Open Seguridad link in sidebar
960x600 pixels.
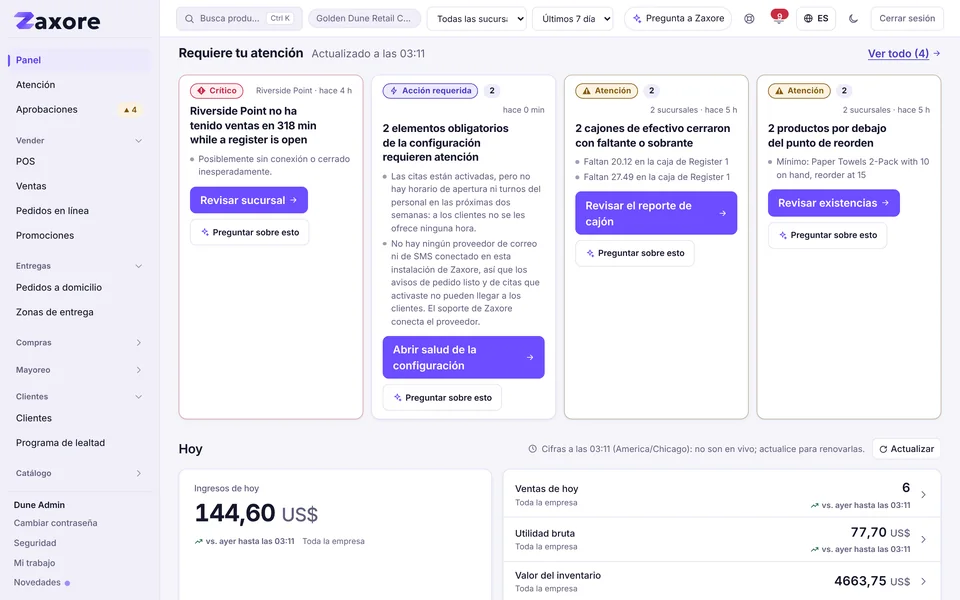35,543
